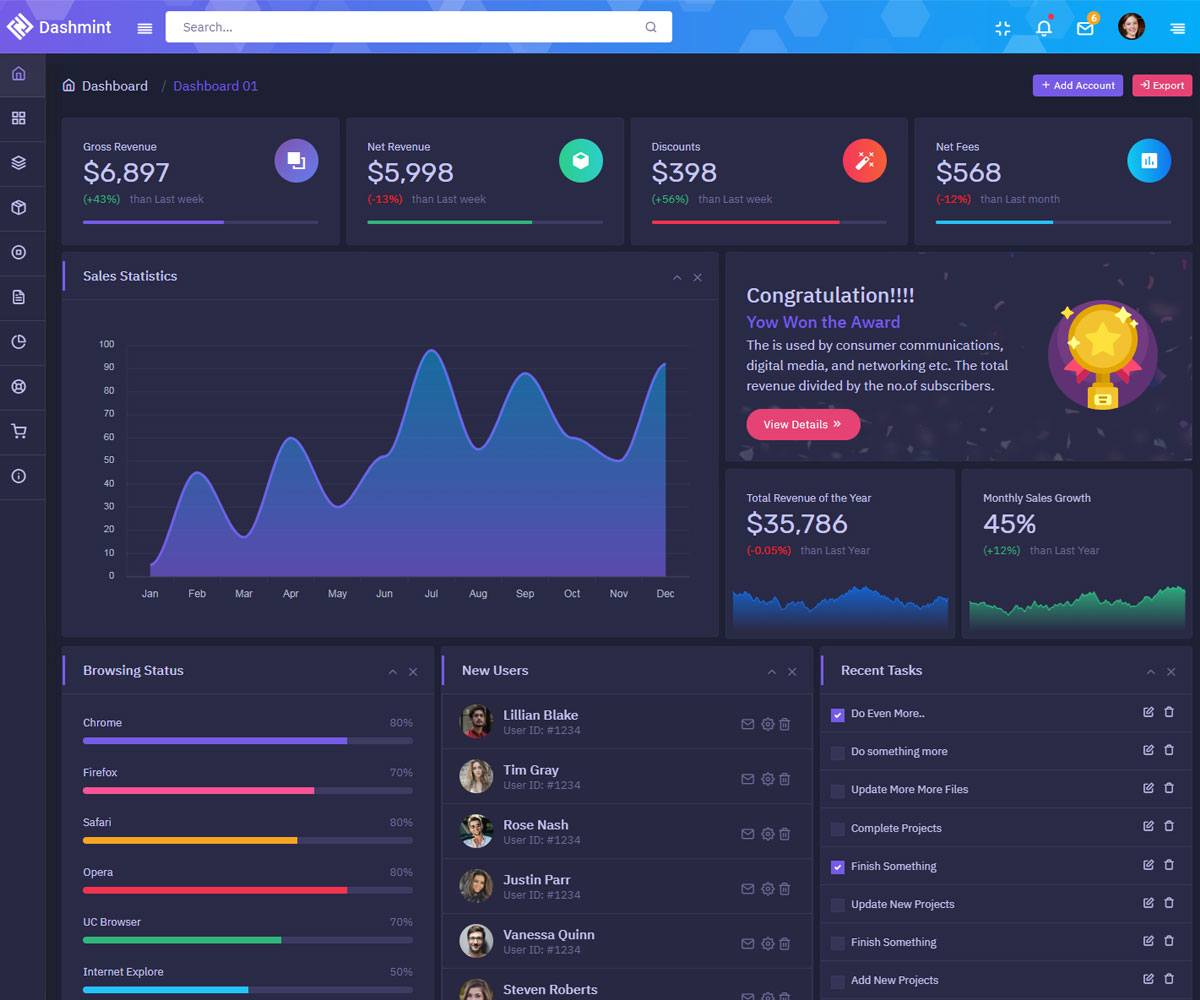Click the home icon in sidebar

click(x=18, y=74)
